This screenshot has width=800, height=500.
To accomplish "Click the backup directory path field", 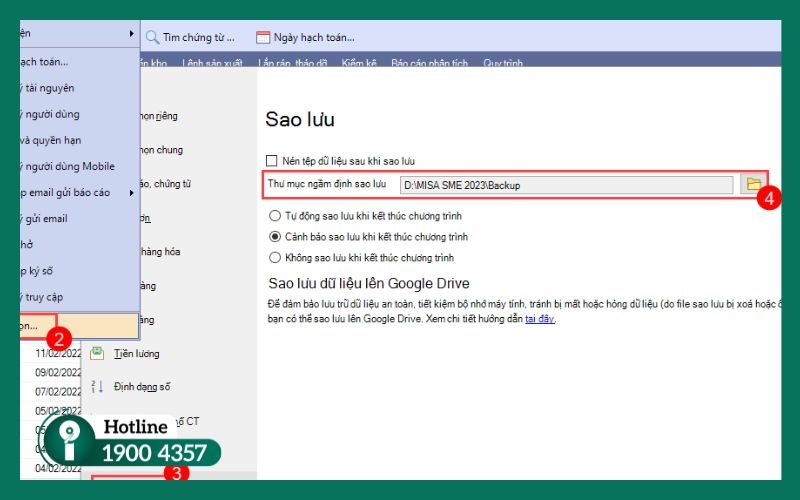I will coord(566,185).
